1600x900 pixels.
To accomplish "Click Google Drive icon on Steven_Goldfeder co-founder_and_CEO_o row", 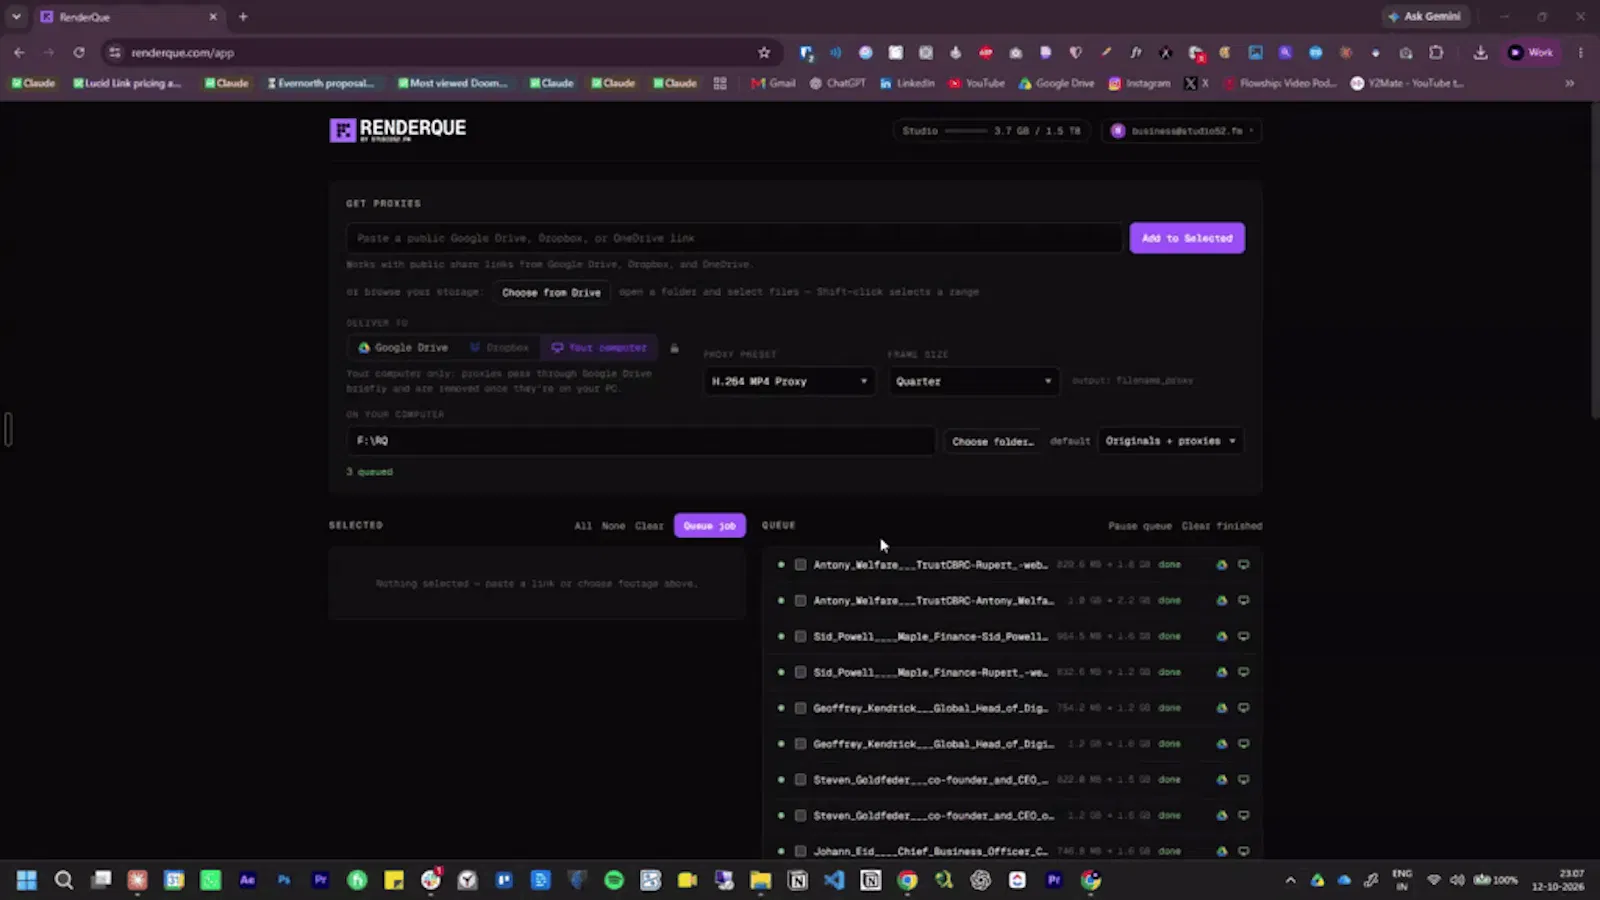I will click(x=1221, y=816).
